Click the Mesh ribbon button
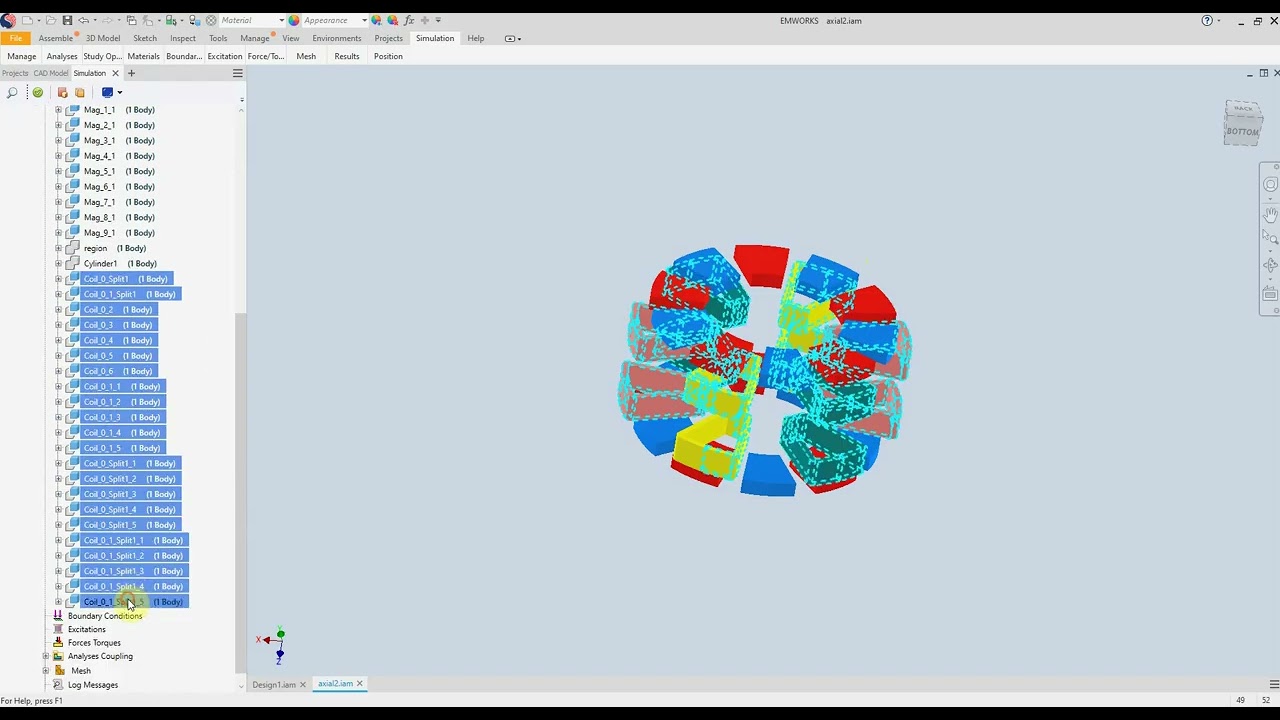 pos(306,56)
